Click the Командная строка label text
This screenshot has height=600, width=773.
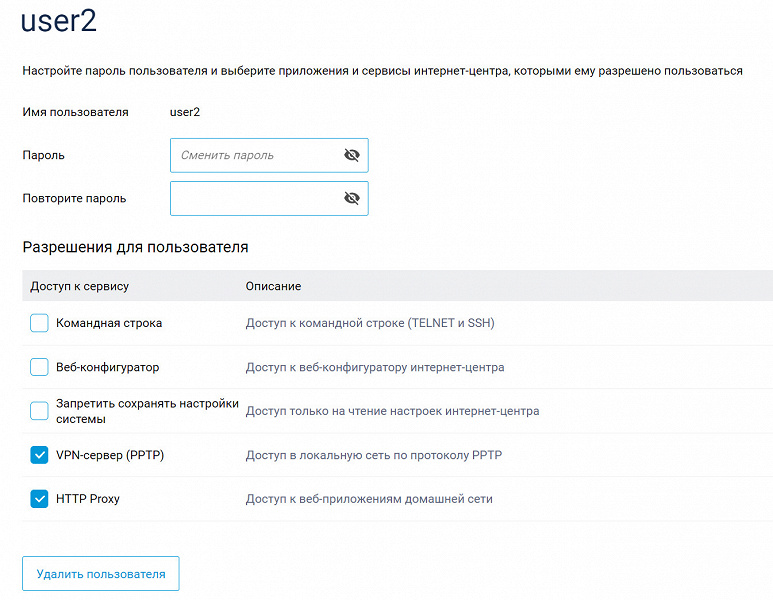[x=109, y=323]
